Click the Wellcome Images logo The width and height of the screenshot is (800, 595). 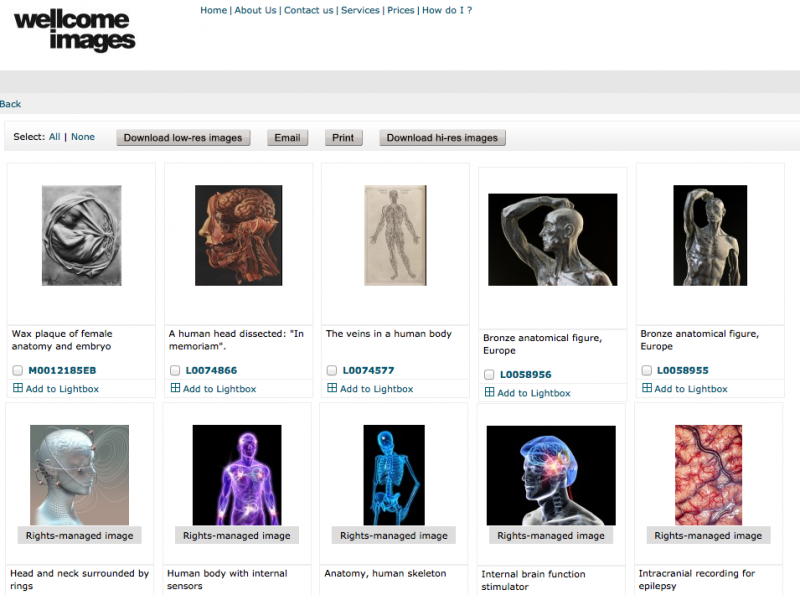click(x=74, y=30)
